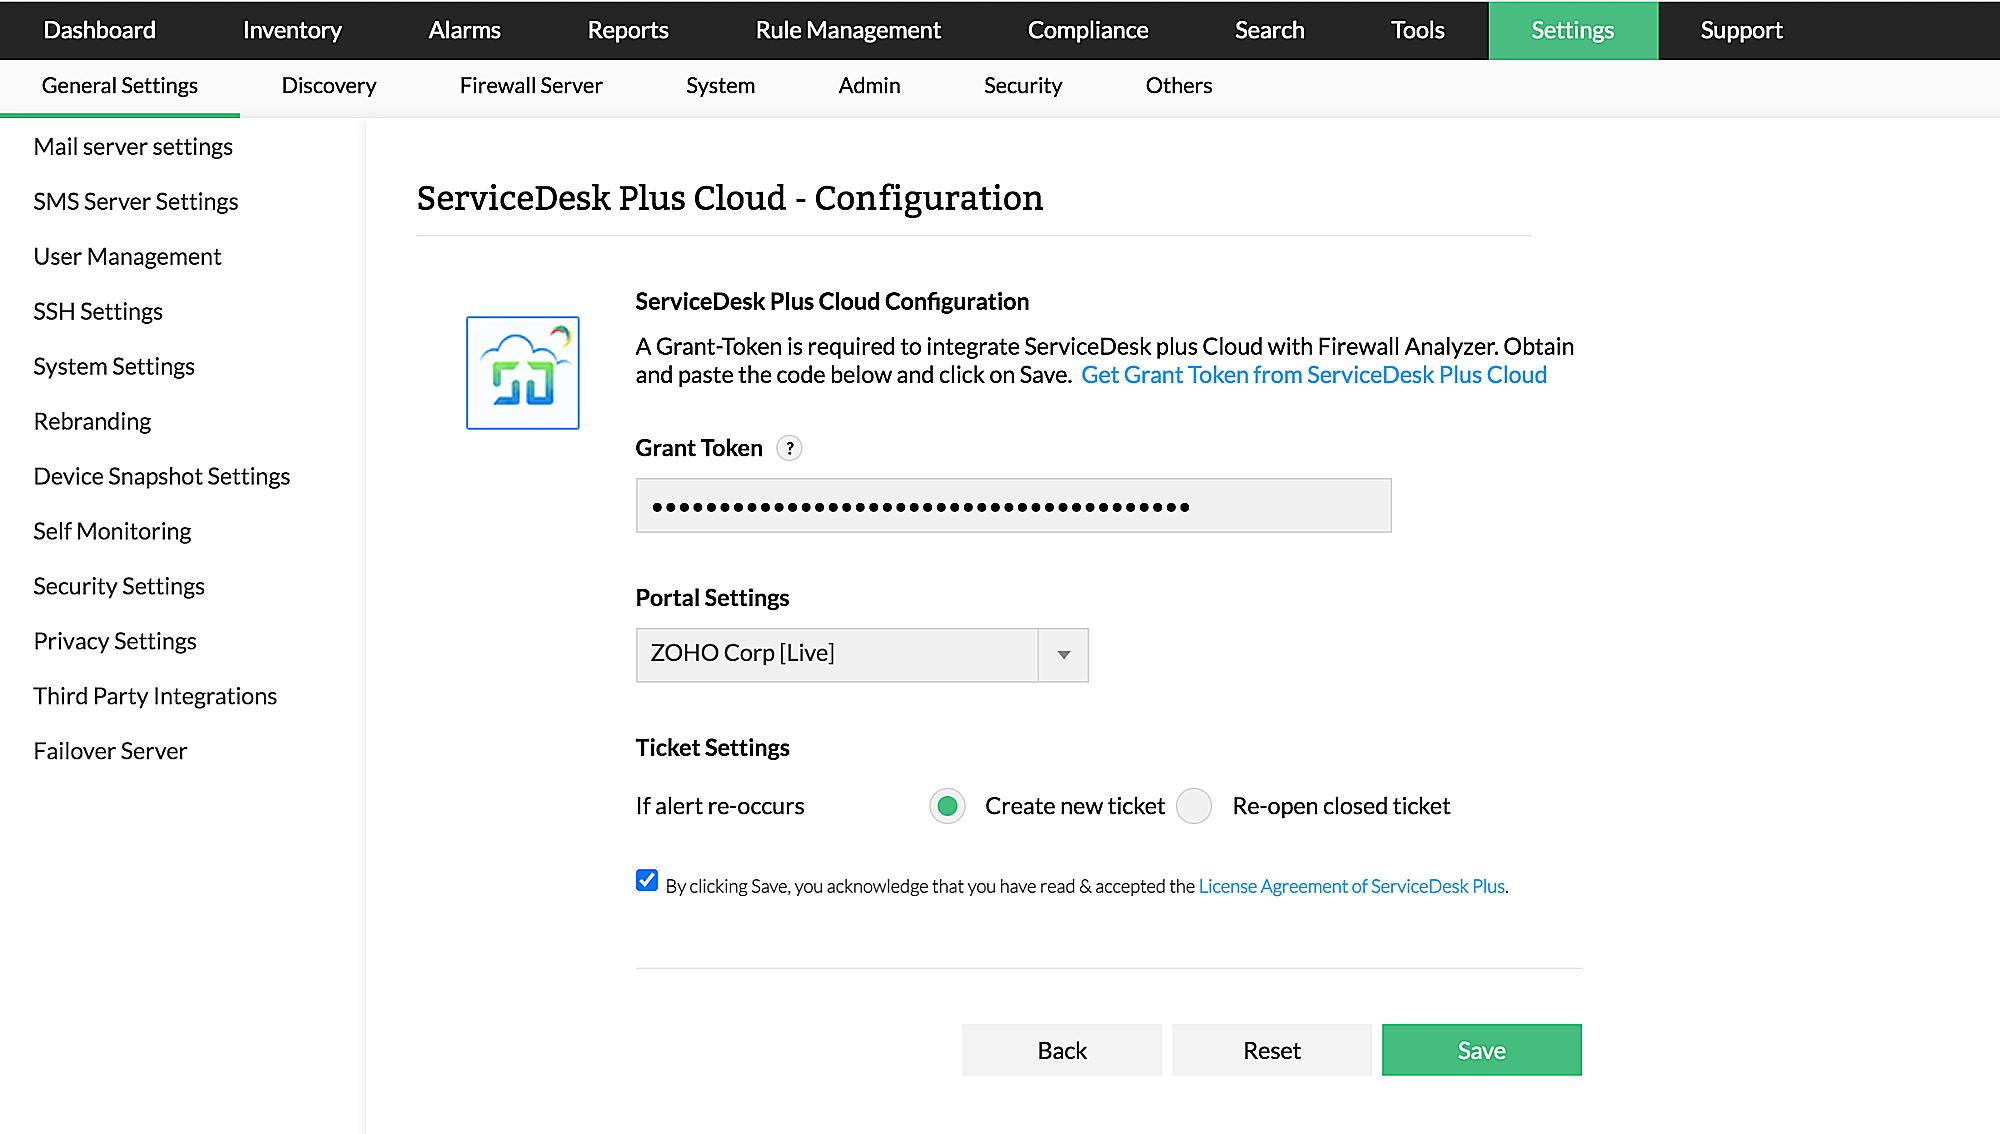Click the Back button
This screenshot has width=2000, height=1134.
(1061, 1050)
